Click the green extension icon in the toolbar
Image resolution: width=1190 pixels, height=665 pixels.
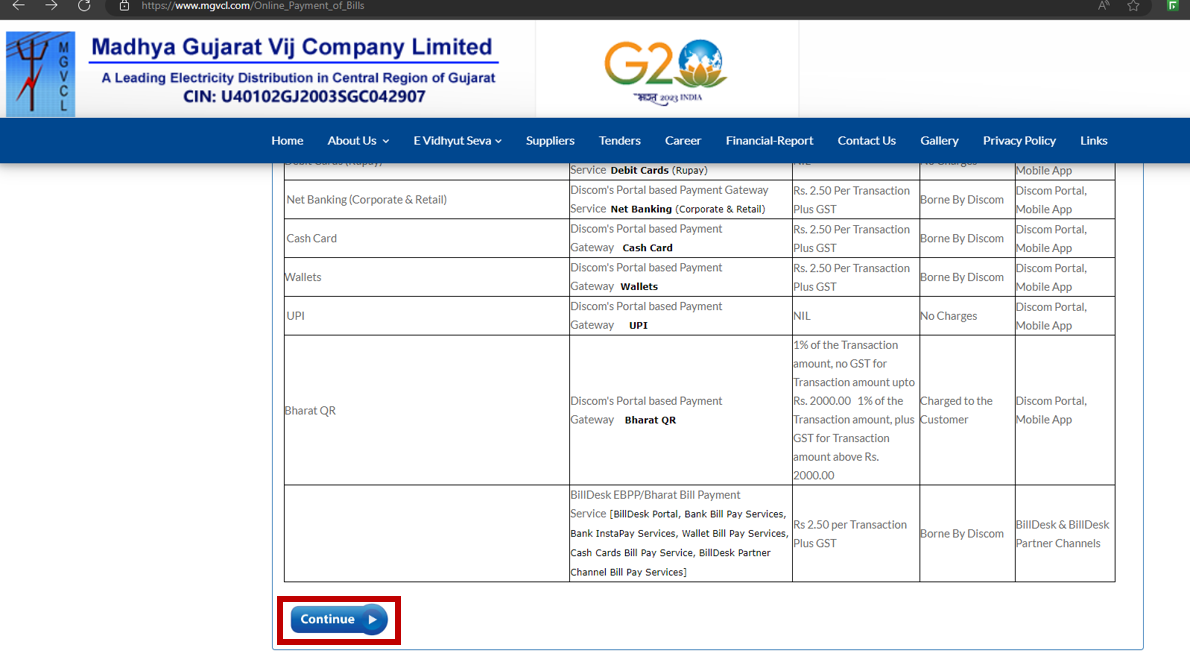(1171, 7)
